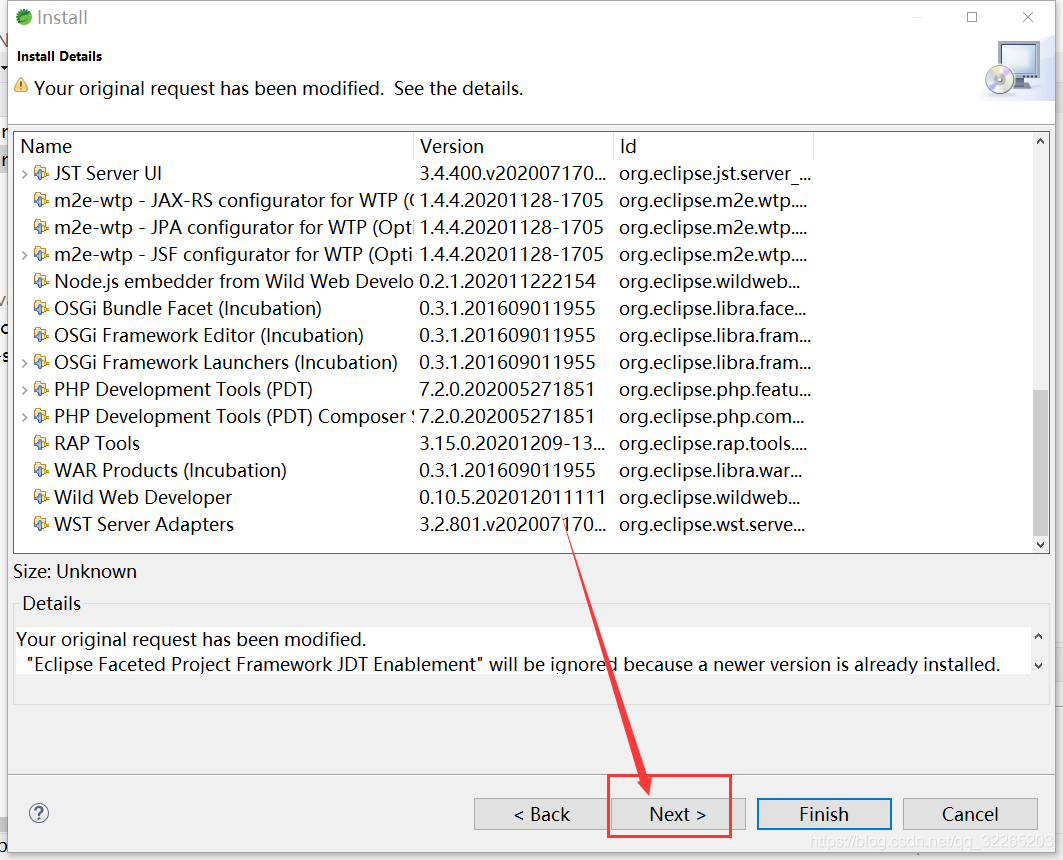Click the PDT Composer feature icon

[41, 416]
